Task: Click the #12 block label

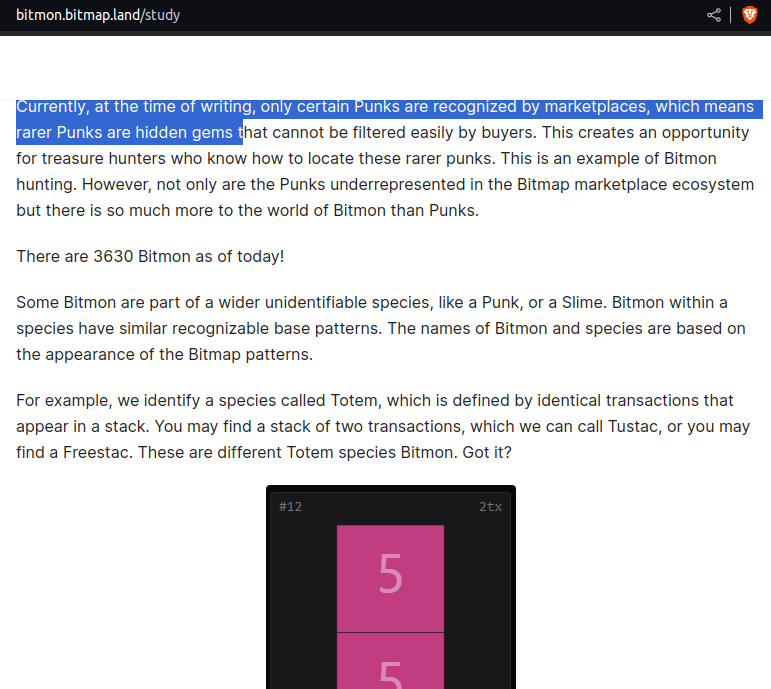Action: pos(291,507)
